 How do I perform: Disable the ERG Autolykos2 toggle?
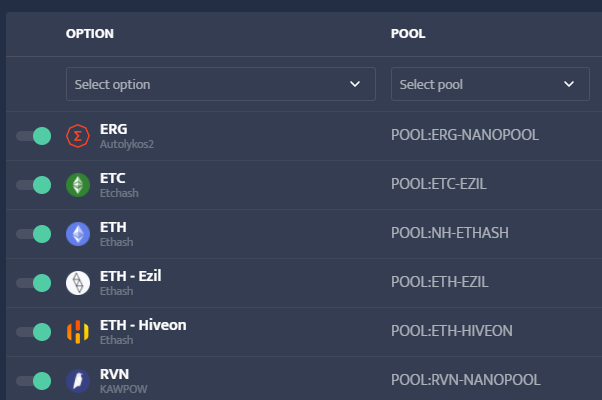pos(33,136)
